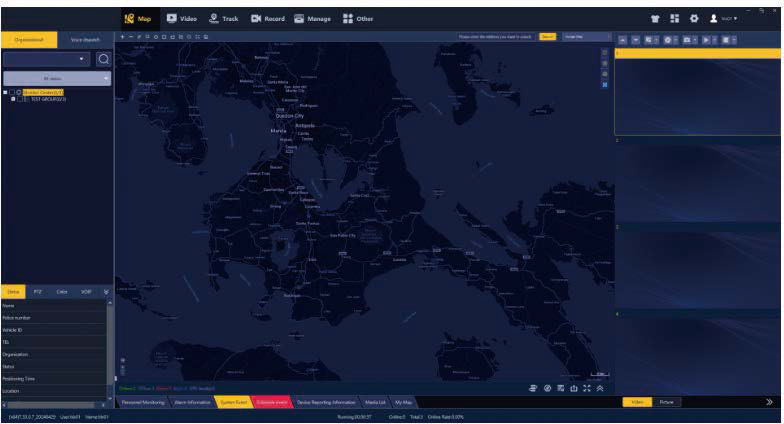Click the map zoom-in plus icon
This screenshot has height=424, width=784.
pos(122,37)
